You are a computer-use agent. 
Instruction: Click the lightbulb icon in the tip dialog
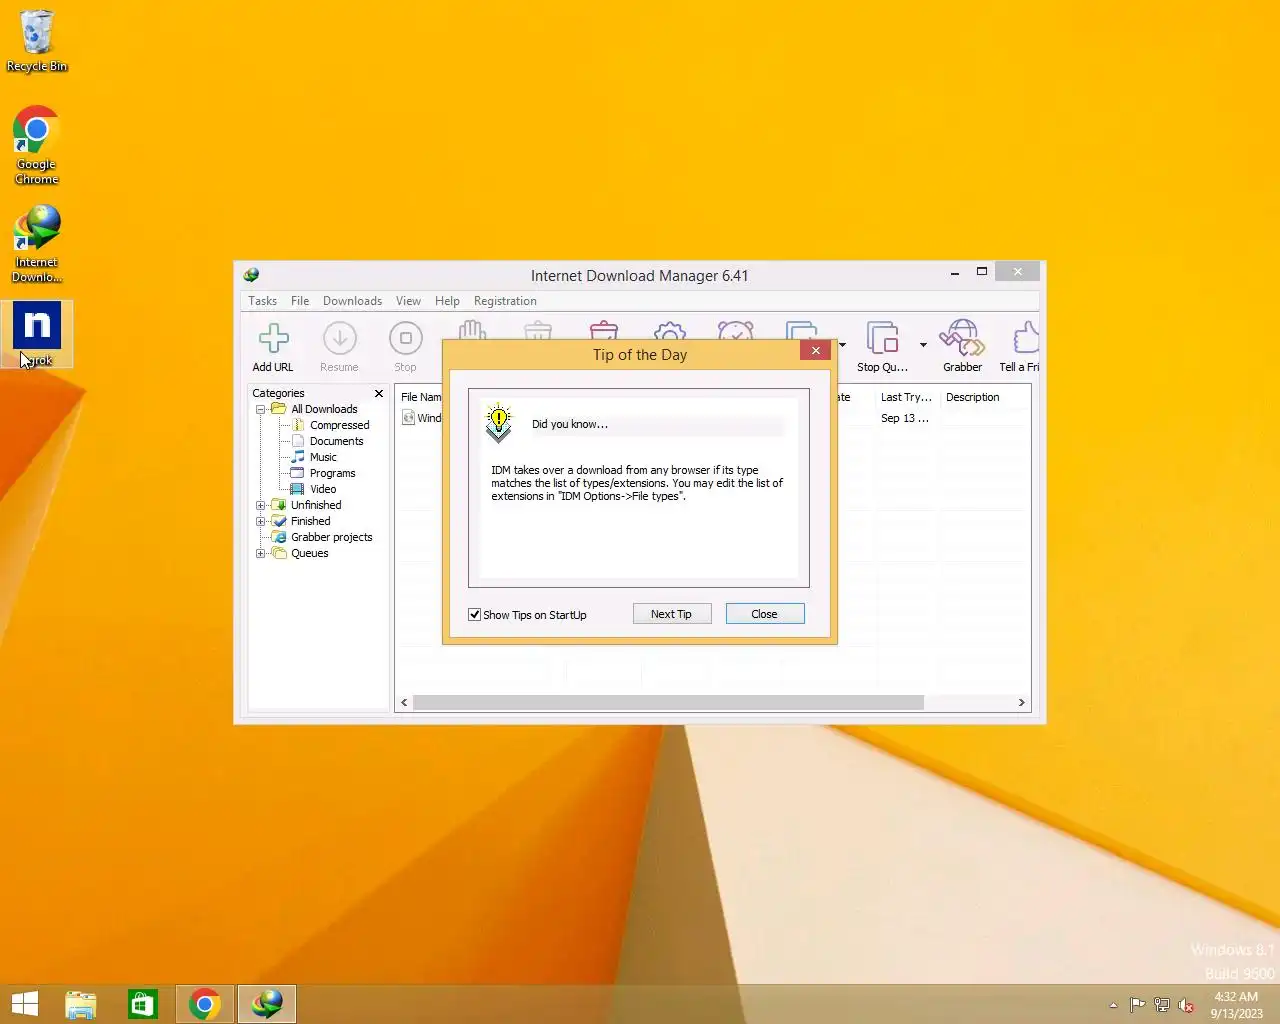498,423
